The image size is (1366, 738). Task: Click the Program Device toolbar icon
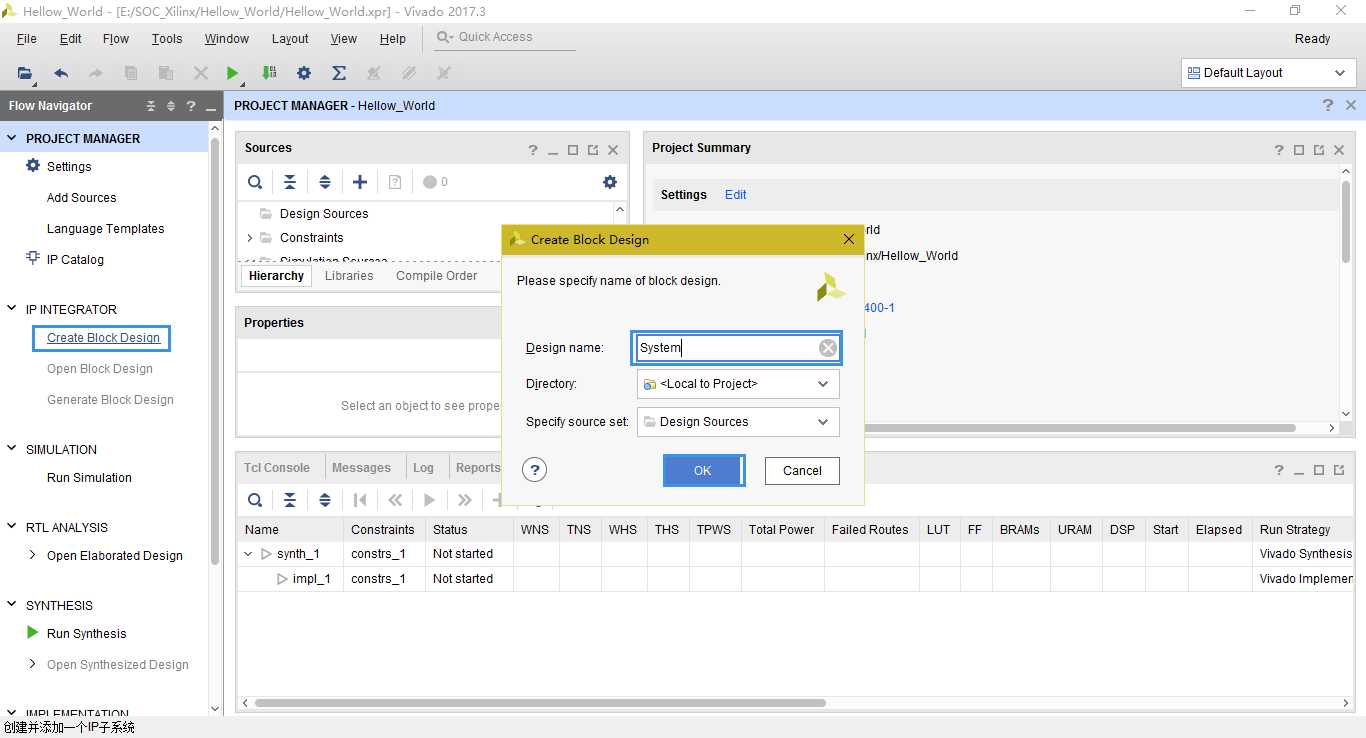(x=269, y=73)
